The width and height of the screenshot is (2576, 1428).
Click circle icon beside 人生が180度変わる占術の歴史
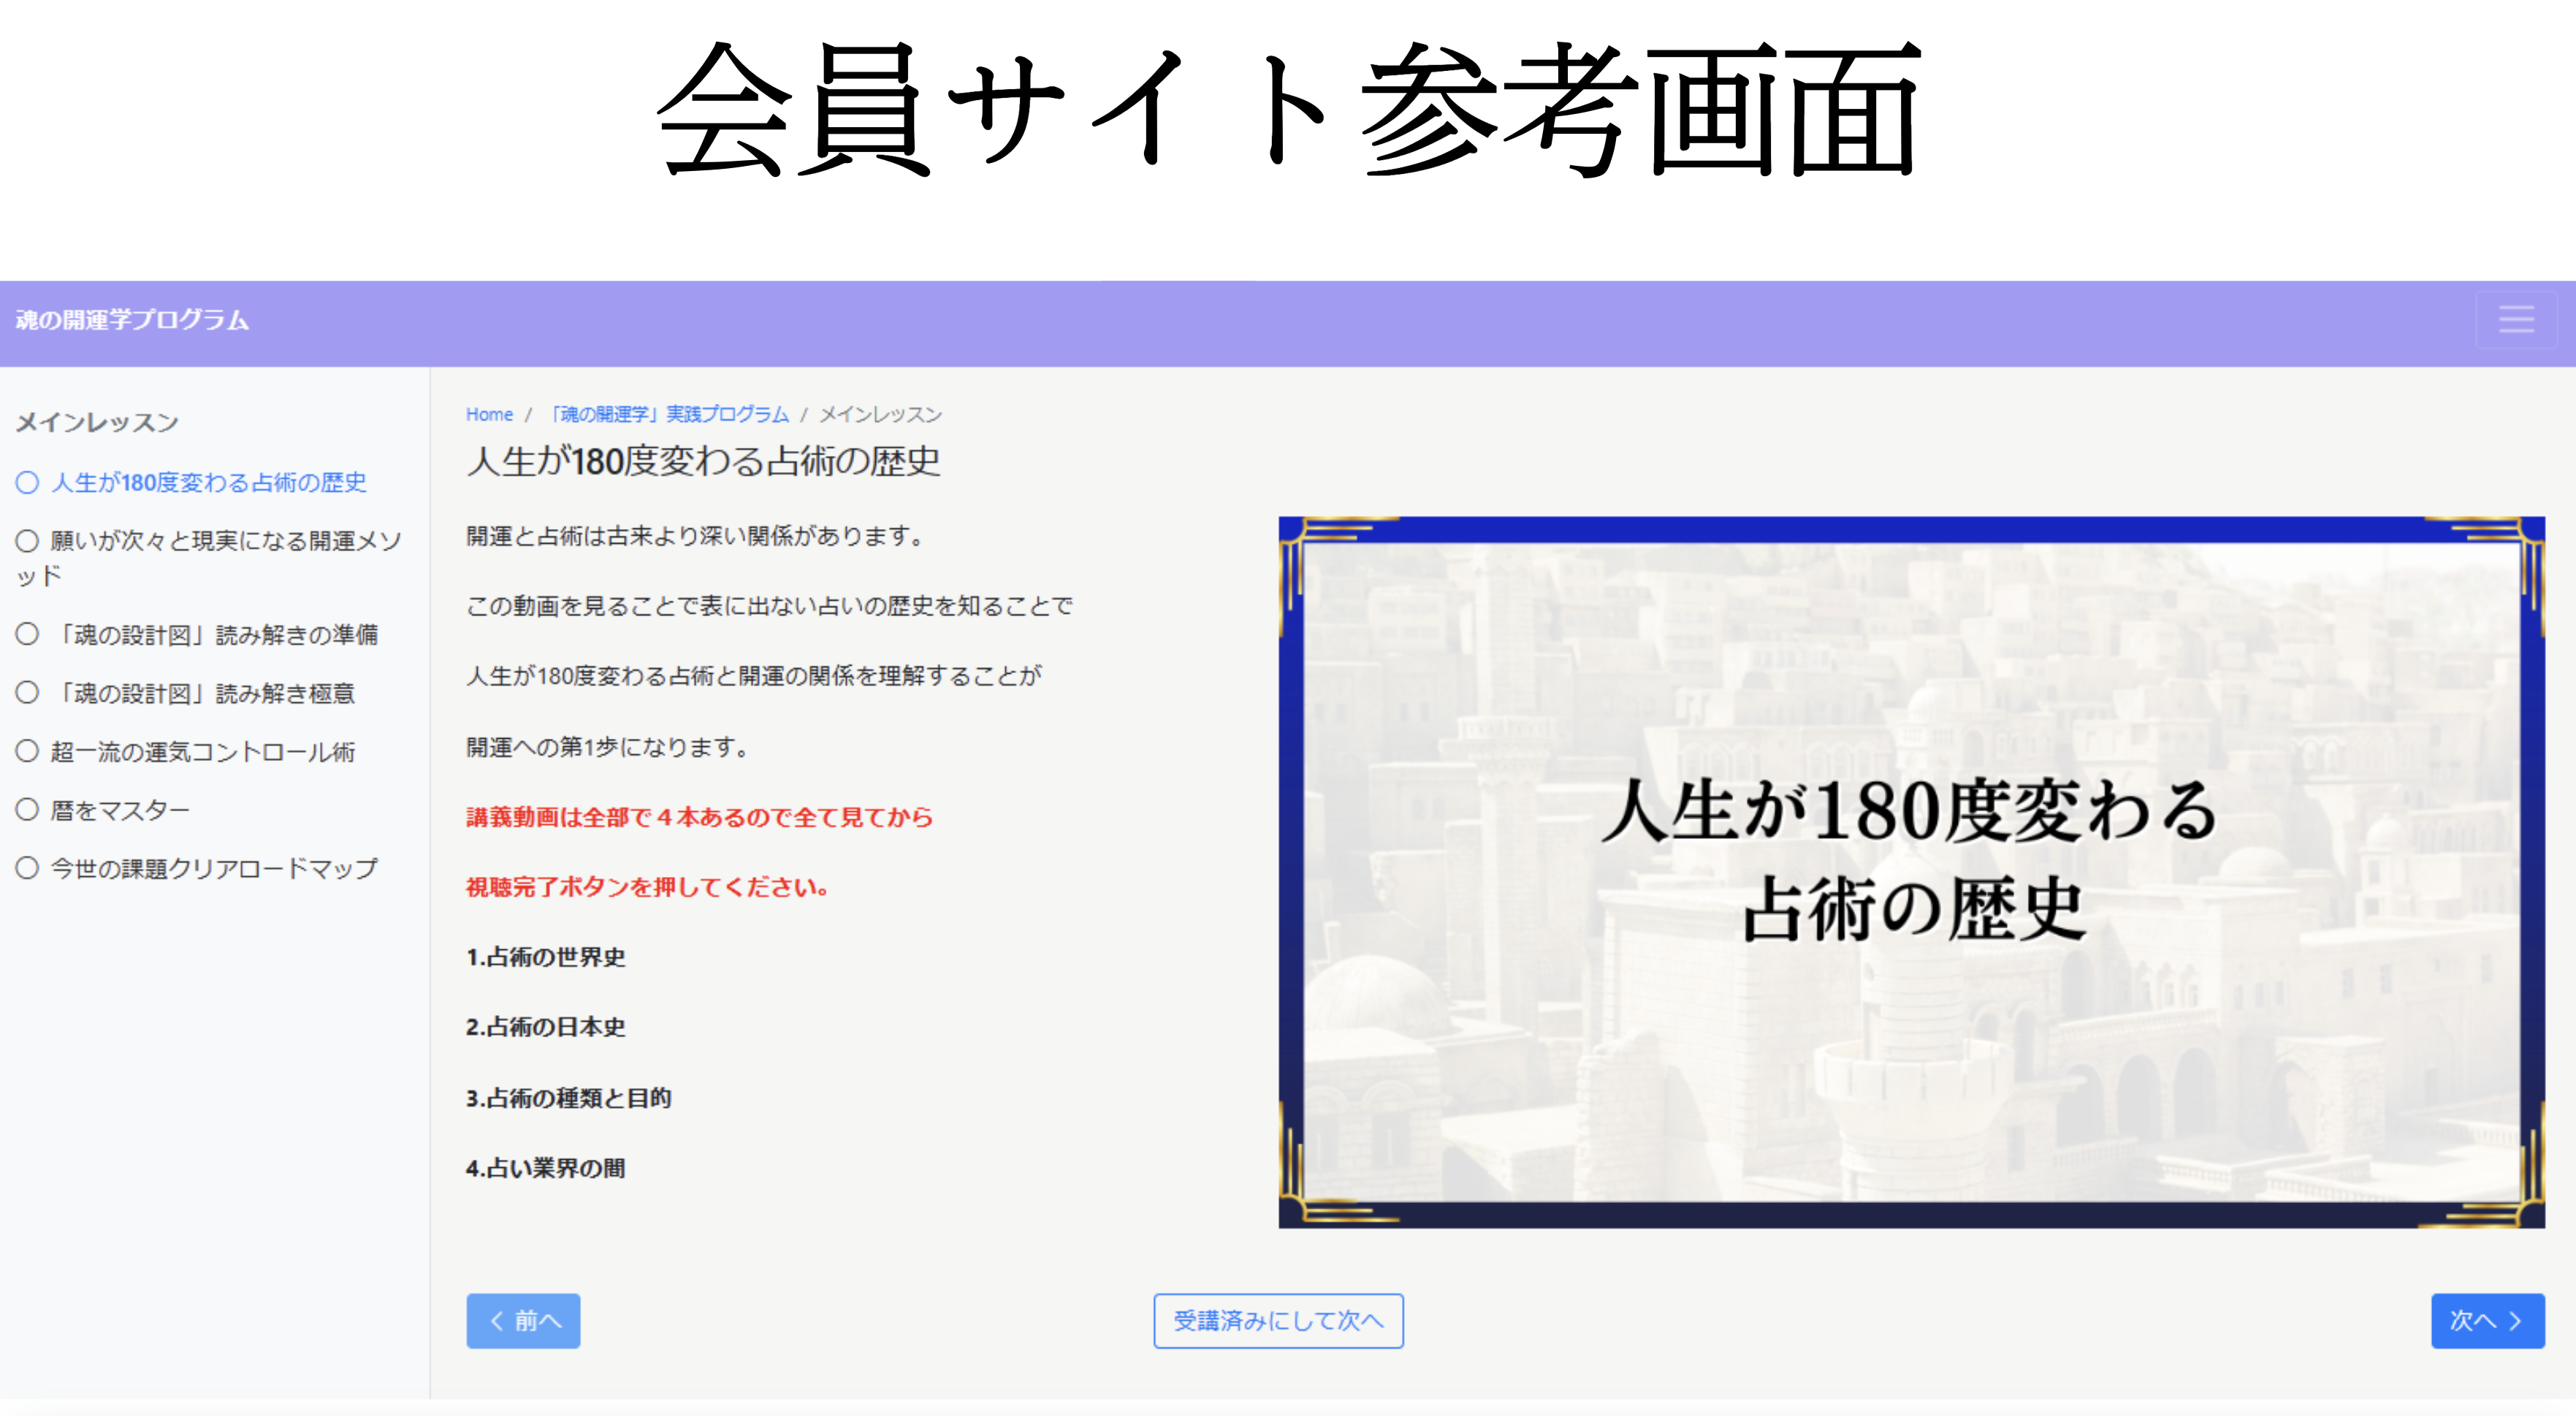[x=27, y=483]
